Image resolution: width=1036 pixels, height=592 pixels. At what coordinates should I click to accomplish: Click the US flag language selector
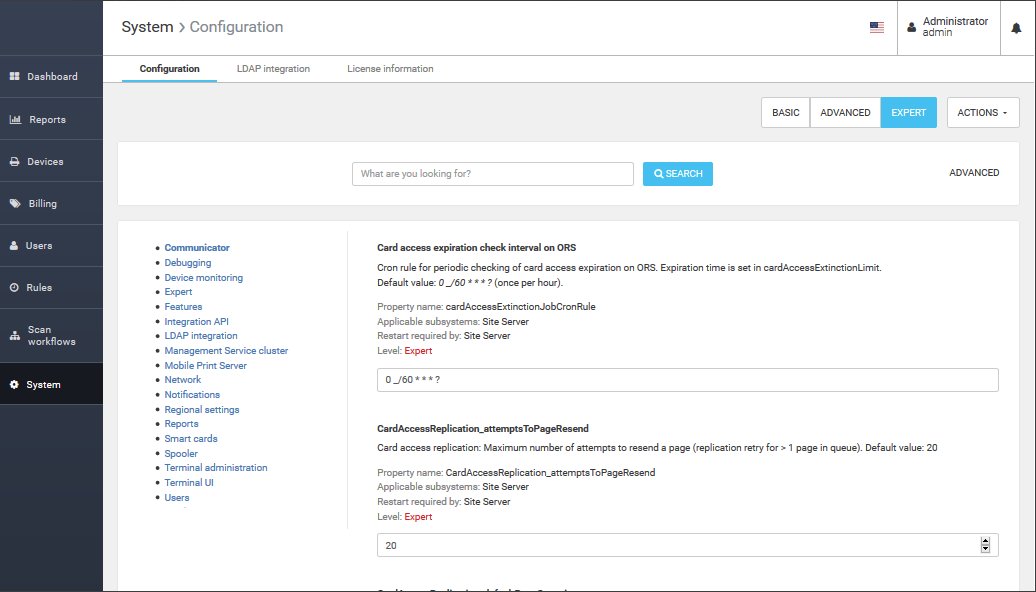click(x=876, y=28)
